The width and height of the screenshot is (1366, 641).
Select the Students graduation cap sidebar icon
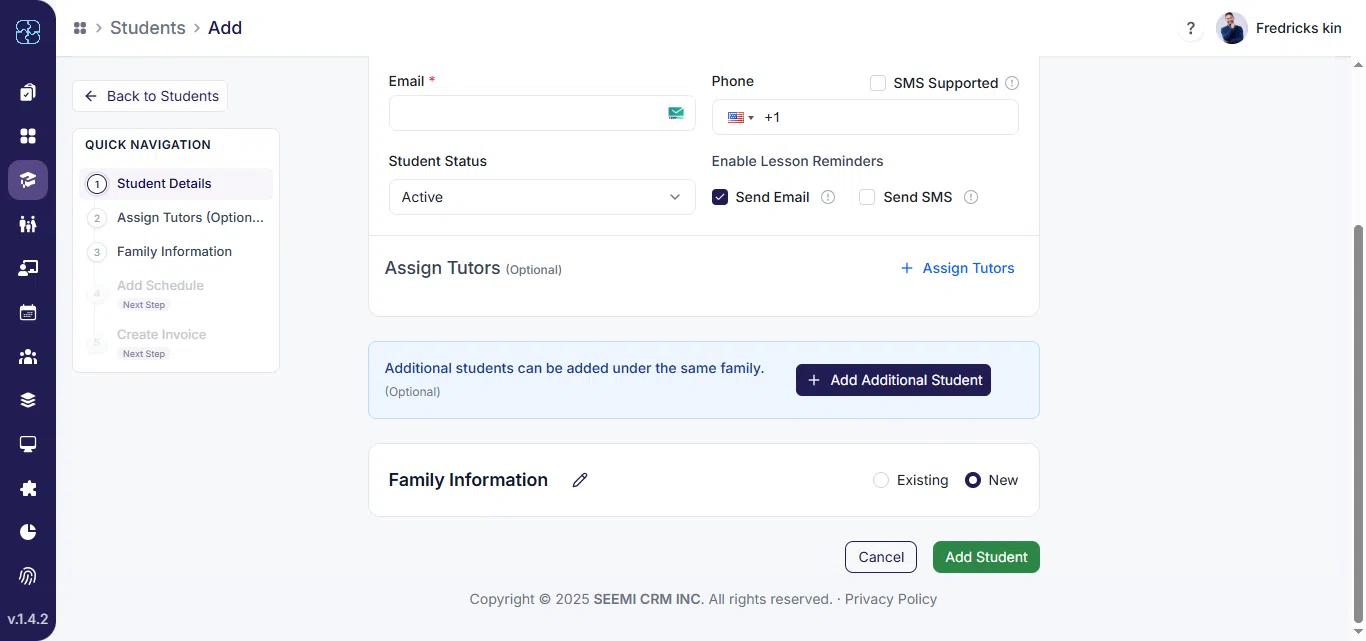coord(28,180)
